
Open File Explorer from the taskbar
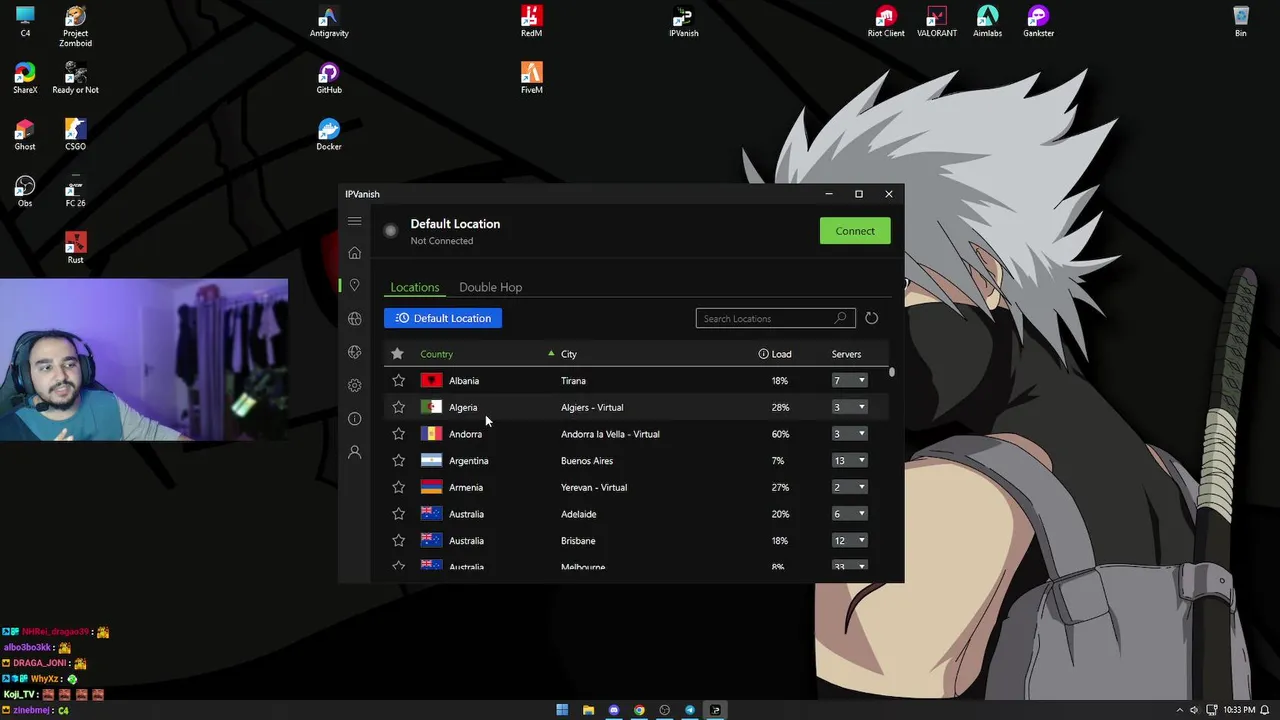588,710
